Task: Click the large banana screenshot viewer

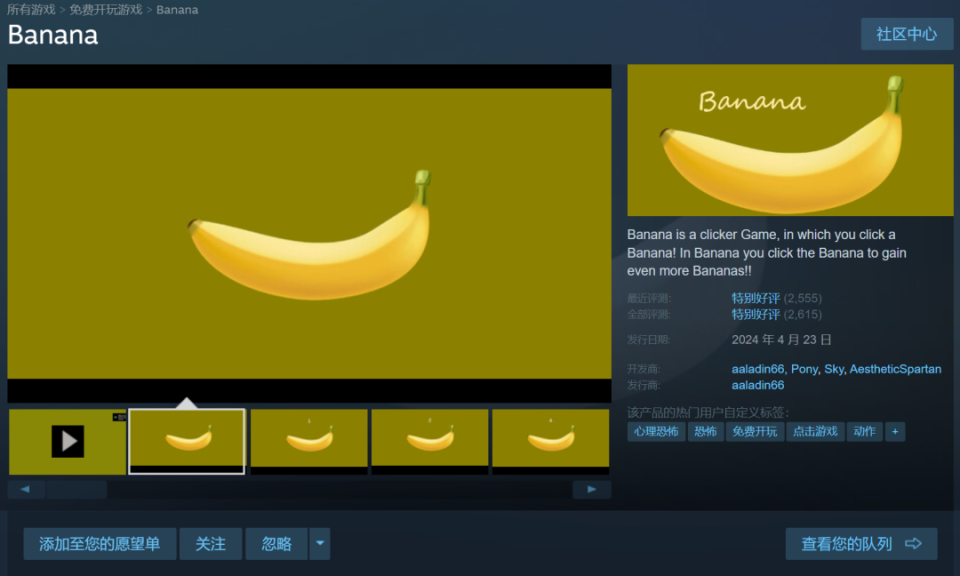Action: click(309, 233)
